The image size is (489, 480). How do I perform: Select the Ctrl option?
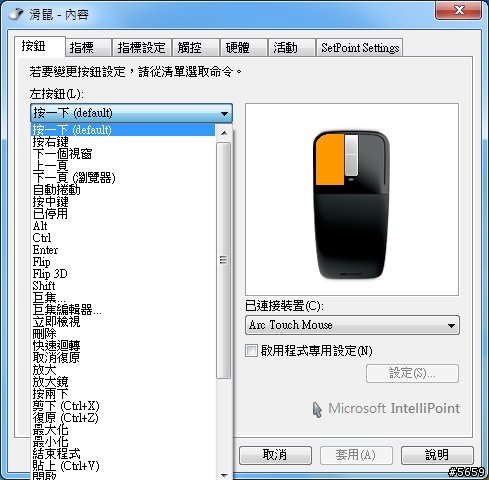coord(123,238)
